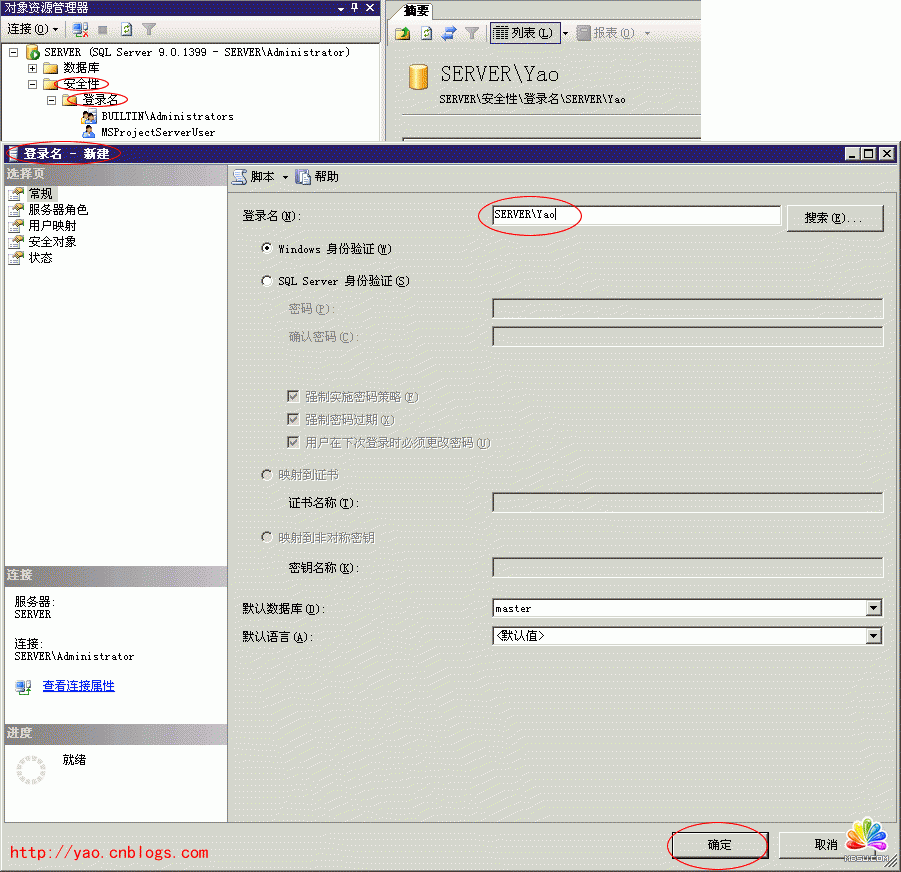Choose SQL Server 身份验证 radio option
The width and height of the screenshot is (901, 872).
coord(266,281)
